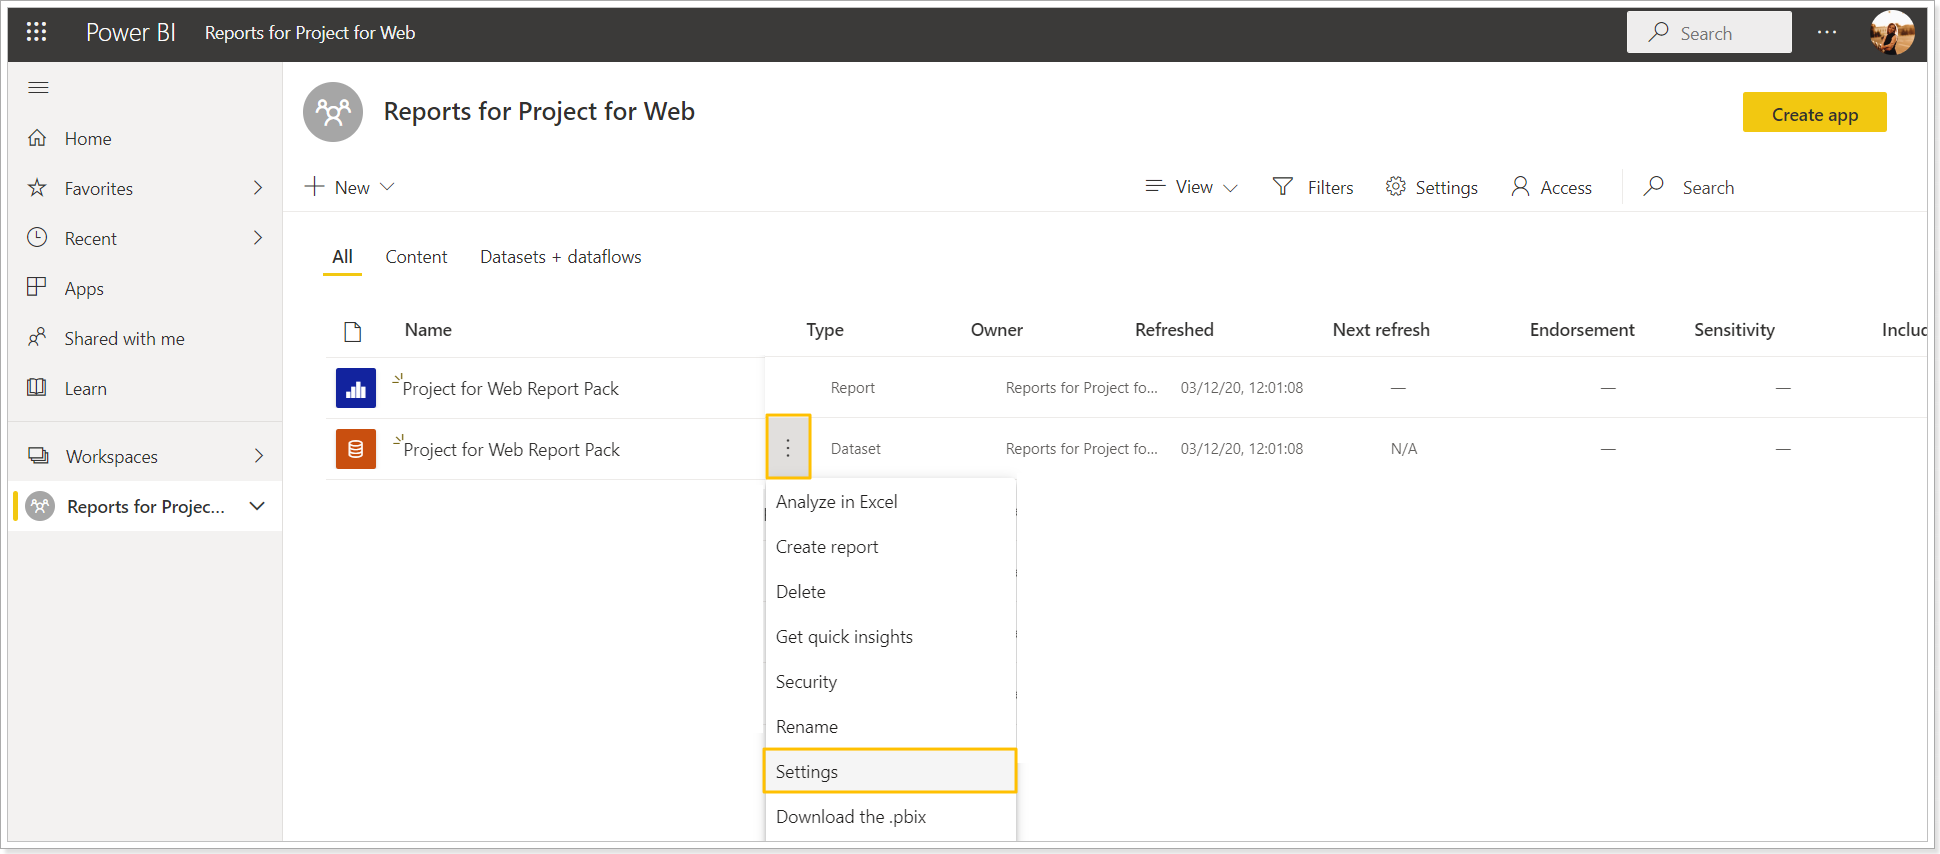
Task: Click the Favorites star icon
Action: pyautogui.click(x=37, y=188)
